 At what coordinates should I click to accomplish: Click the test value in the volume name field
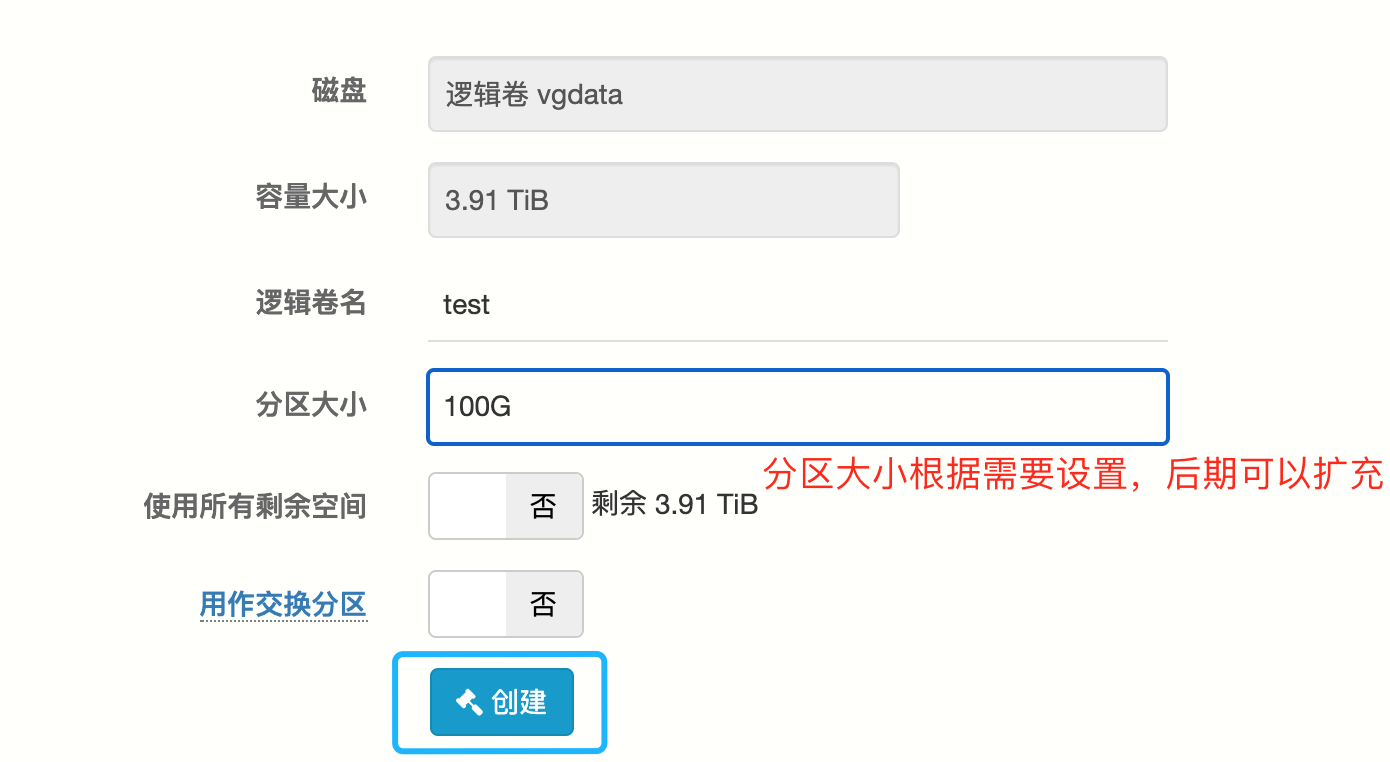[467, 304]
